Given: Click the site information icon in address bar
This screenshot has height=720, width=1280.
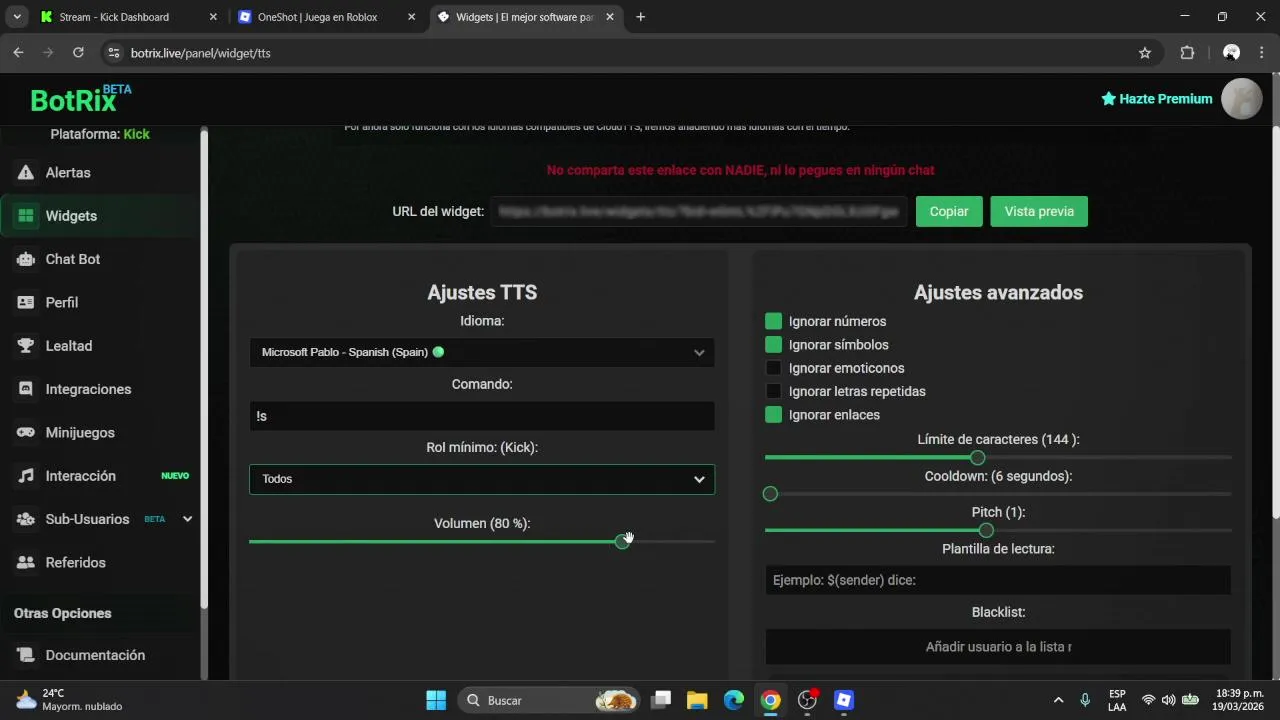Looking at the screenshot, I should [113, 53].
